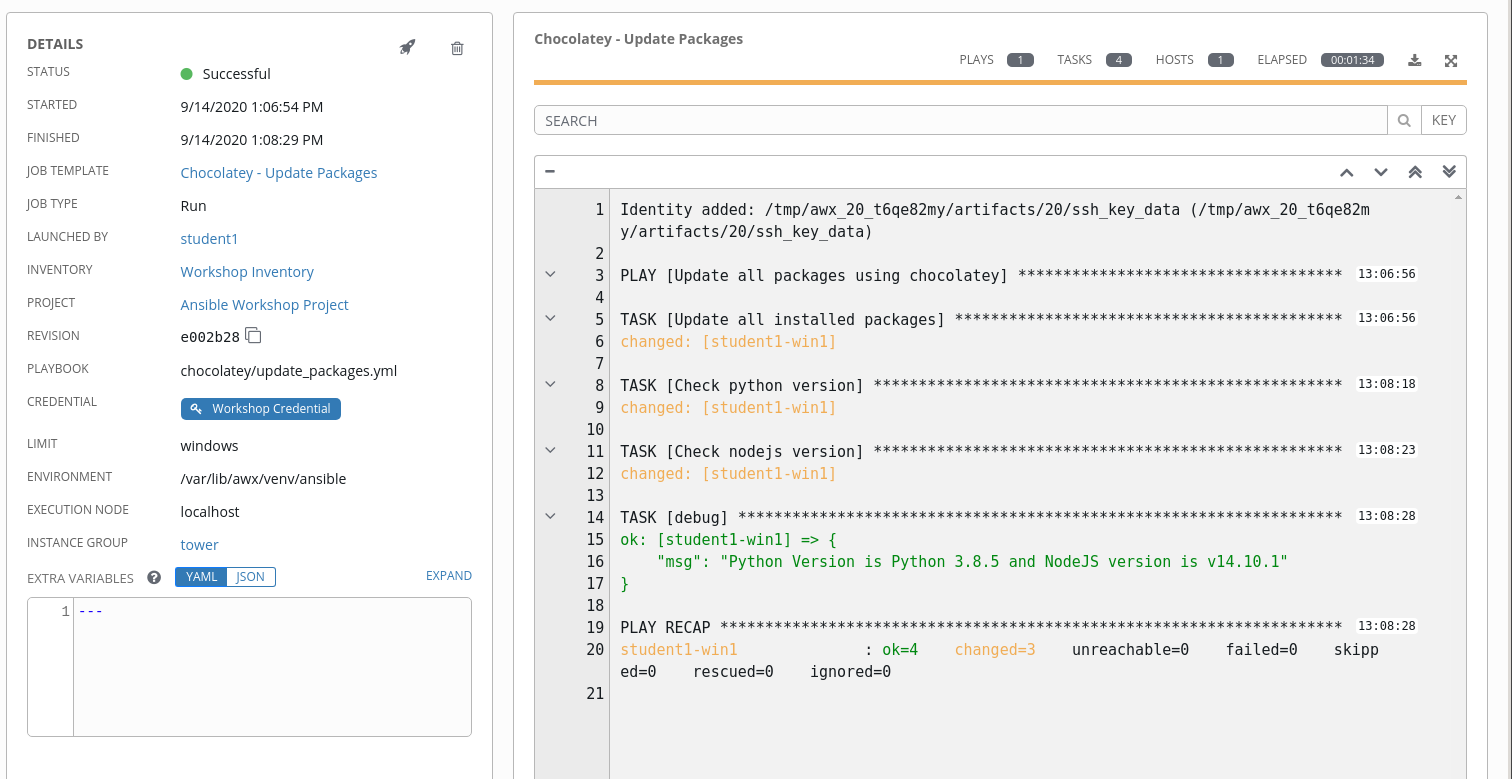The image size is (1512, 779).
Task: Relaunch job with the rocket icon
Action: tap(407, 47)
